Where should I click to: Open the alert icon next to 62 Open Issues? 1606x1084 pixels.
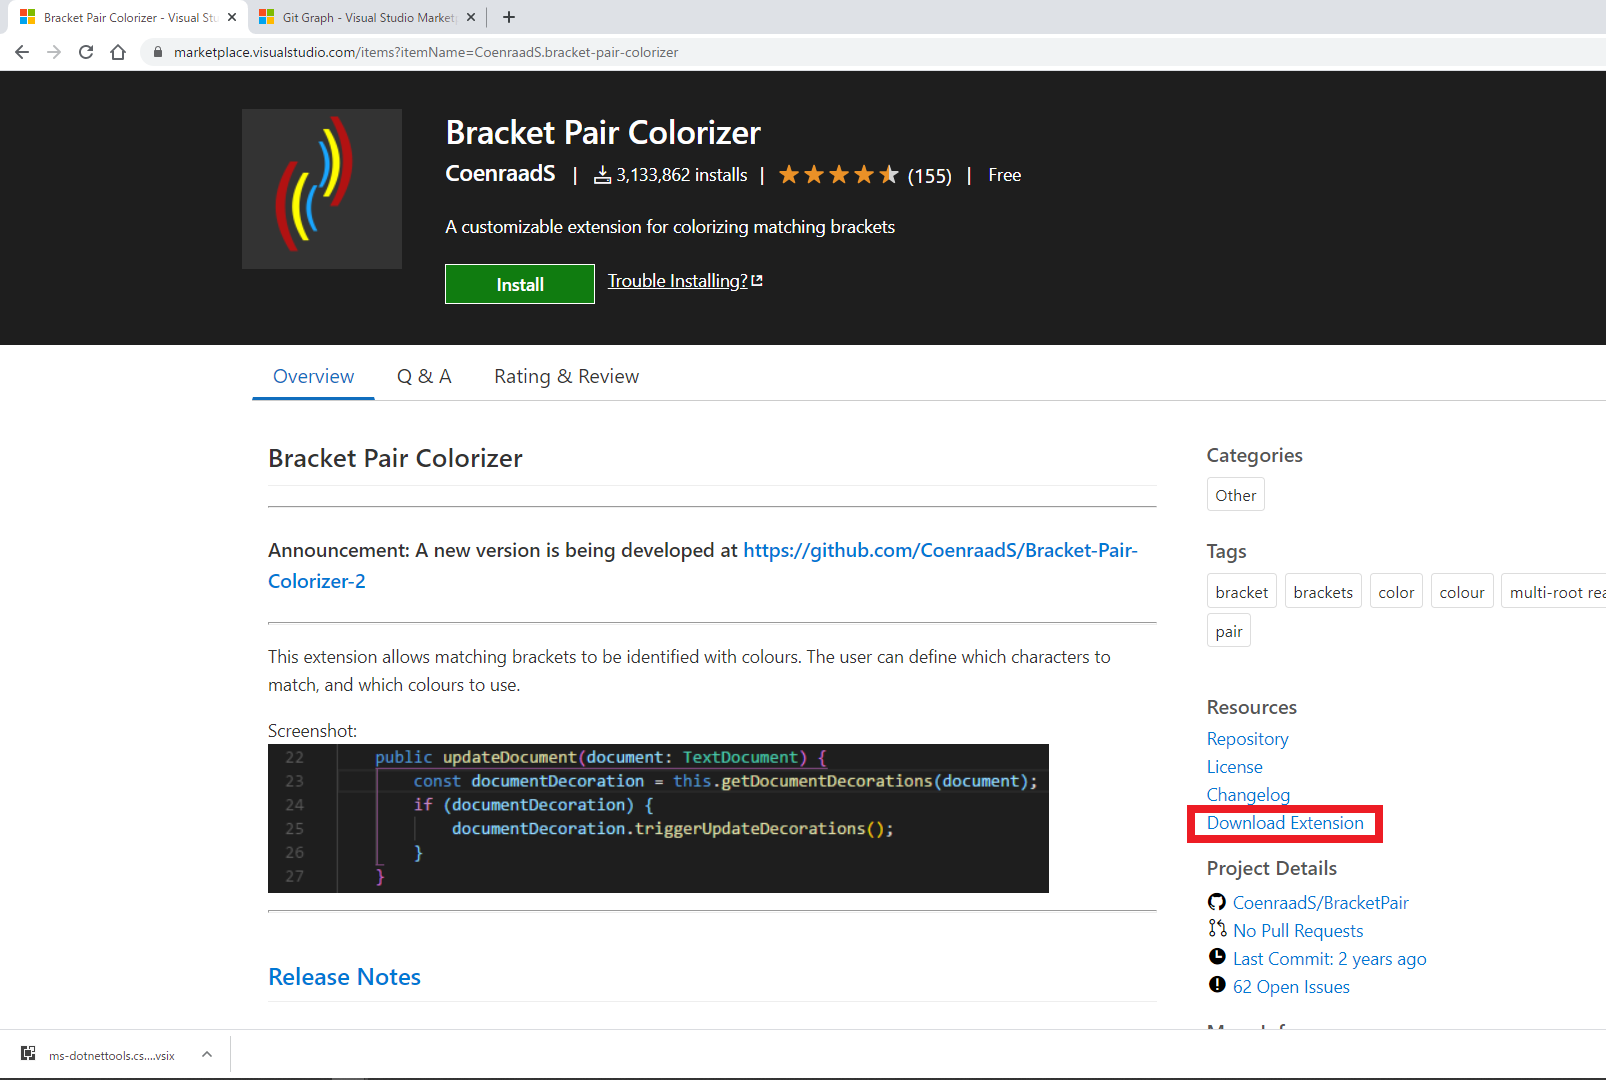tap(1216, 986)
